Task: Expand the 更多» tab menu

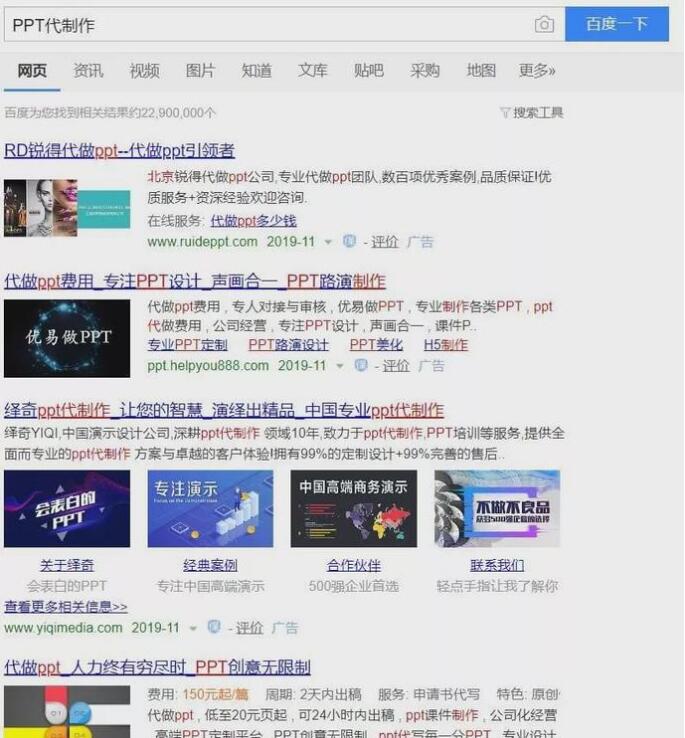Action: pos(537,70)
